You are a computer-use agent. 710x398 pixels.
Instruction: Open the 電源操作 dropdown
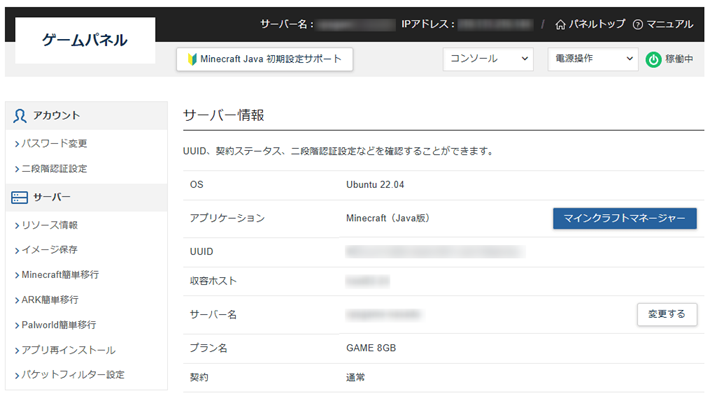593,59
